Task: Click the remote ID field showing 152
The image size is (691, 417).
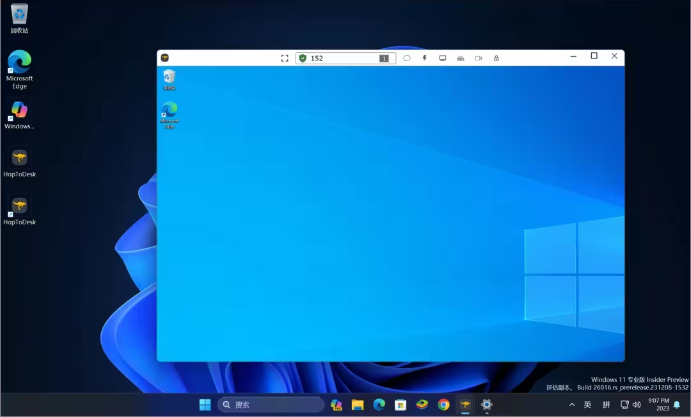Action: (342, 58)
